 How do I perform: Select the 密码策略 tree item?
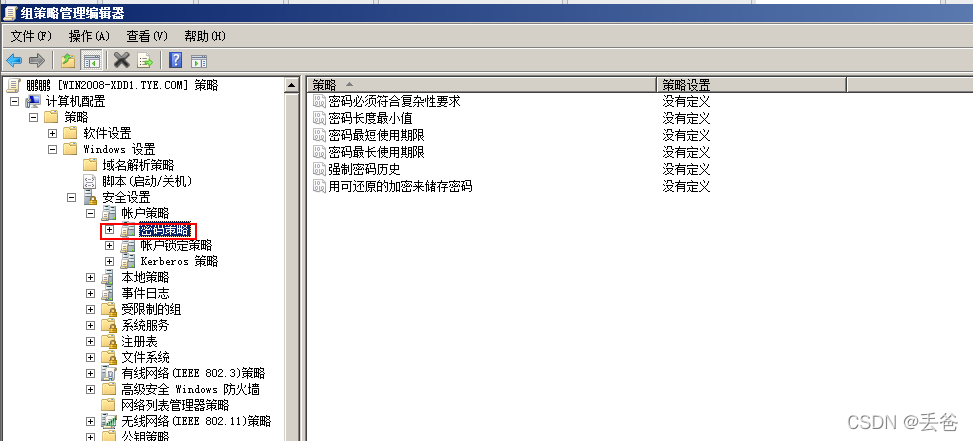[164, 230]
